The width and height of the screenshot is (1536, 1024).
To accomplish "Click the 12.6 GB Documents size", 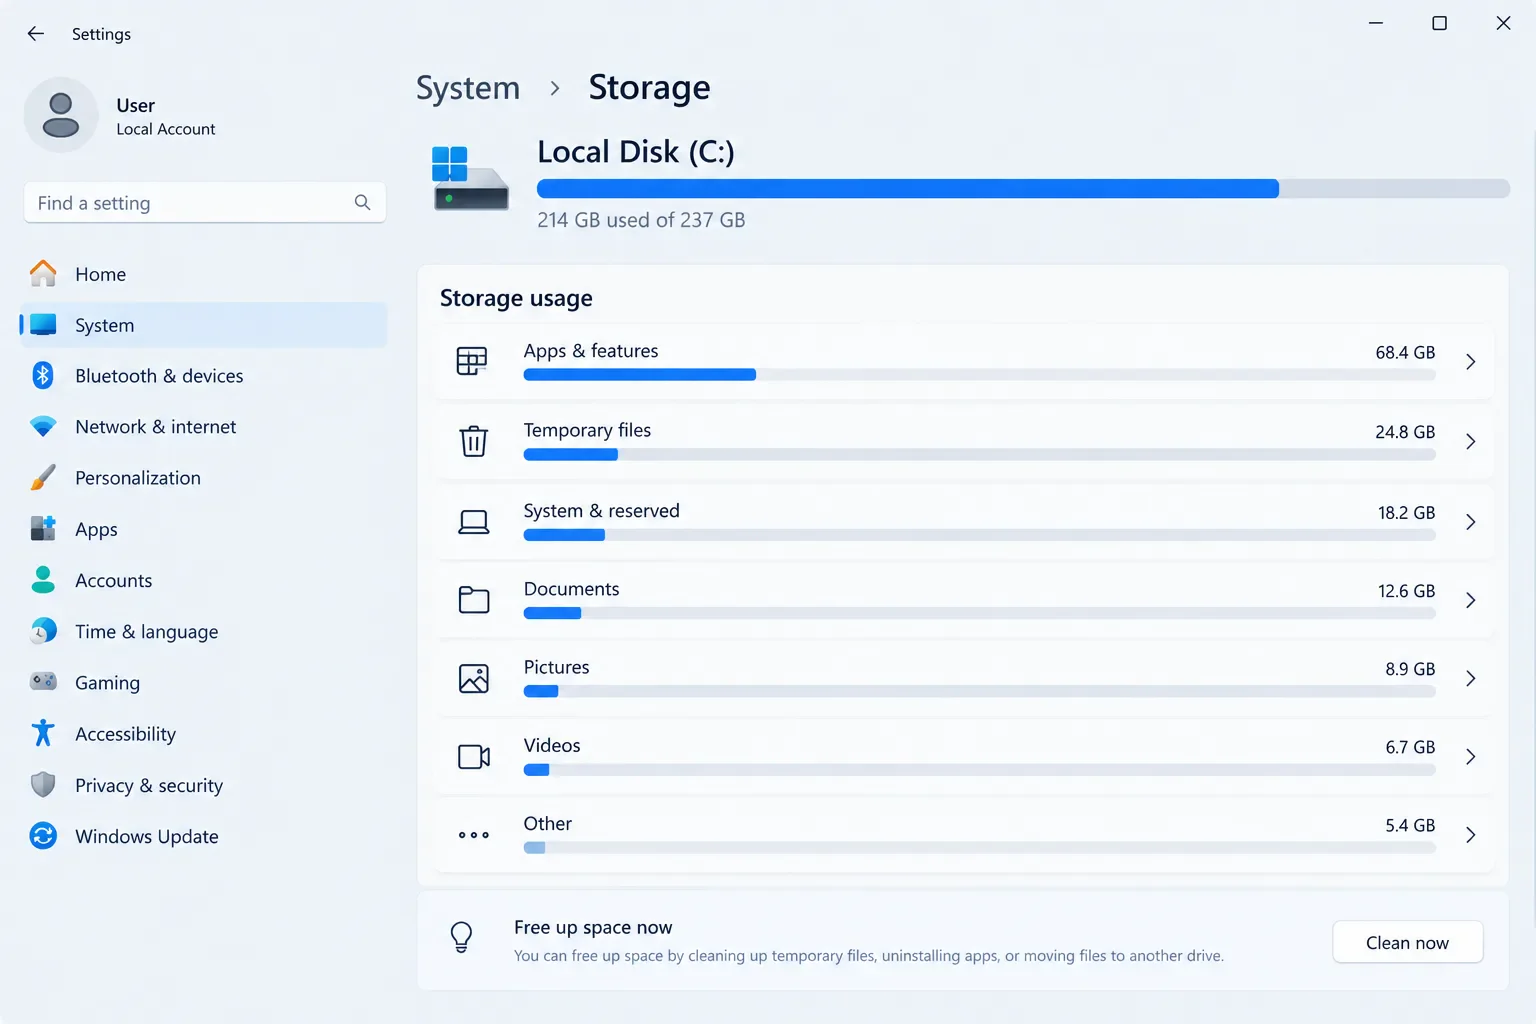I will 1406,591.
